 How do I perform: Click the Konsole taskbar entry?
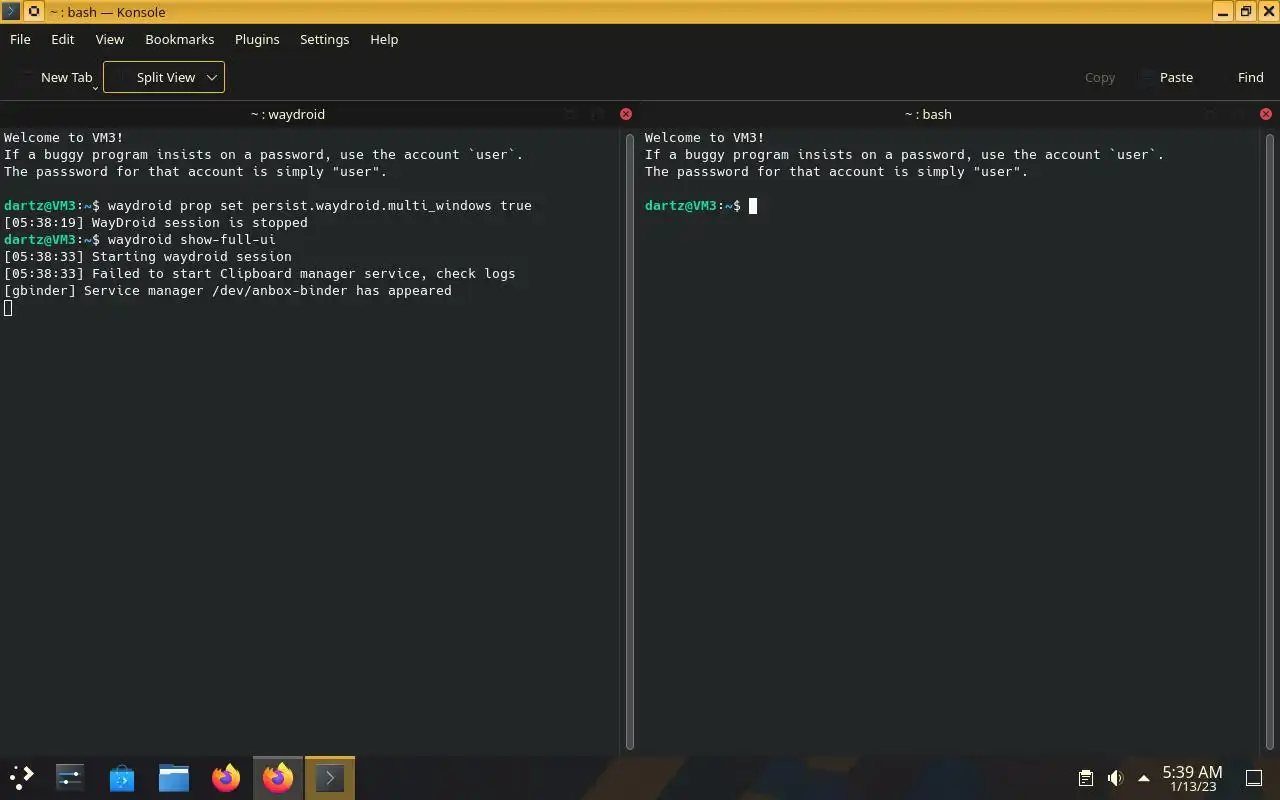tap(330, 777)
